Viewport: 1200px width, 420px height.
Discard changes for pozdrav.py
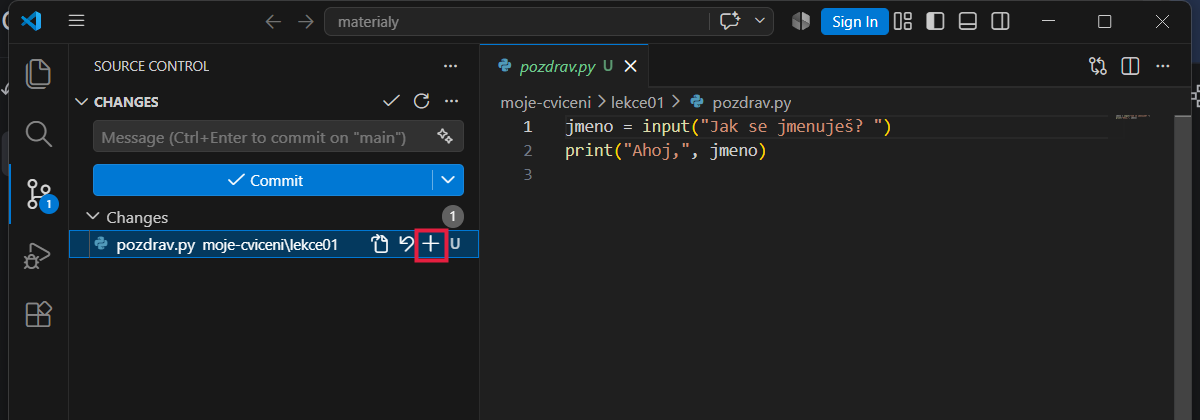tap(406, 244)
